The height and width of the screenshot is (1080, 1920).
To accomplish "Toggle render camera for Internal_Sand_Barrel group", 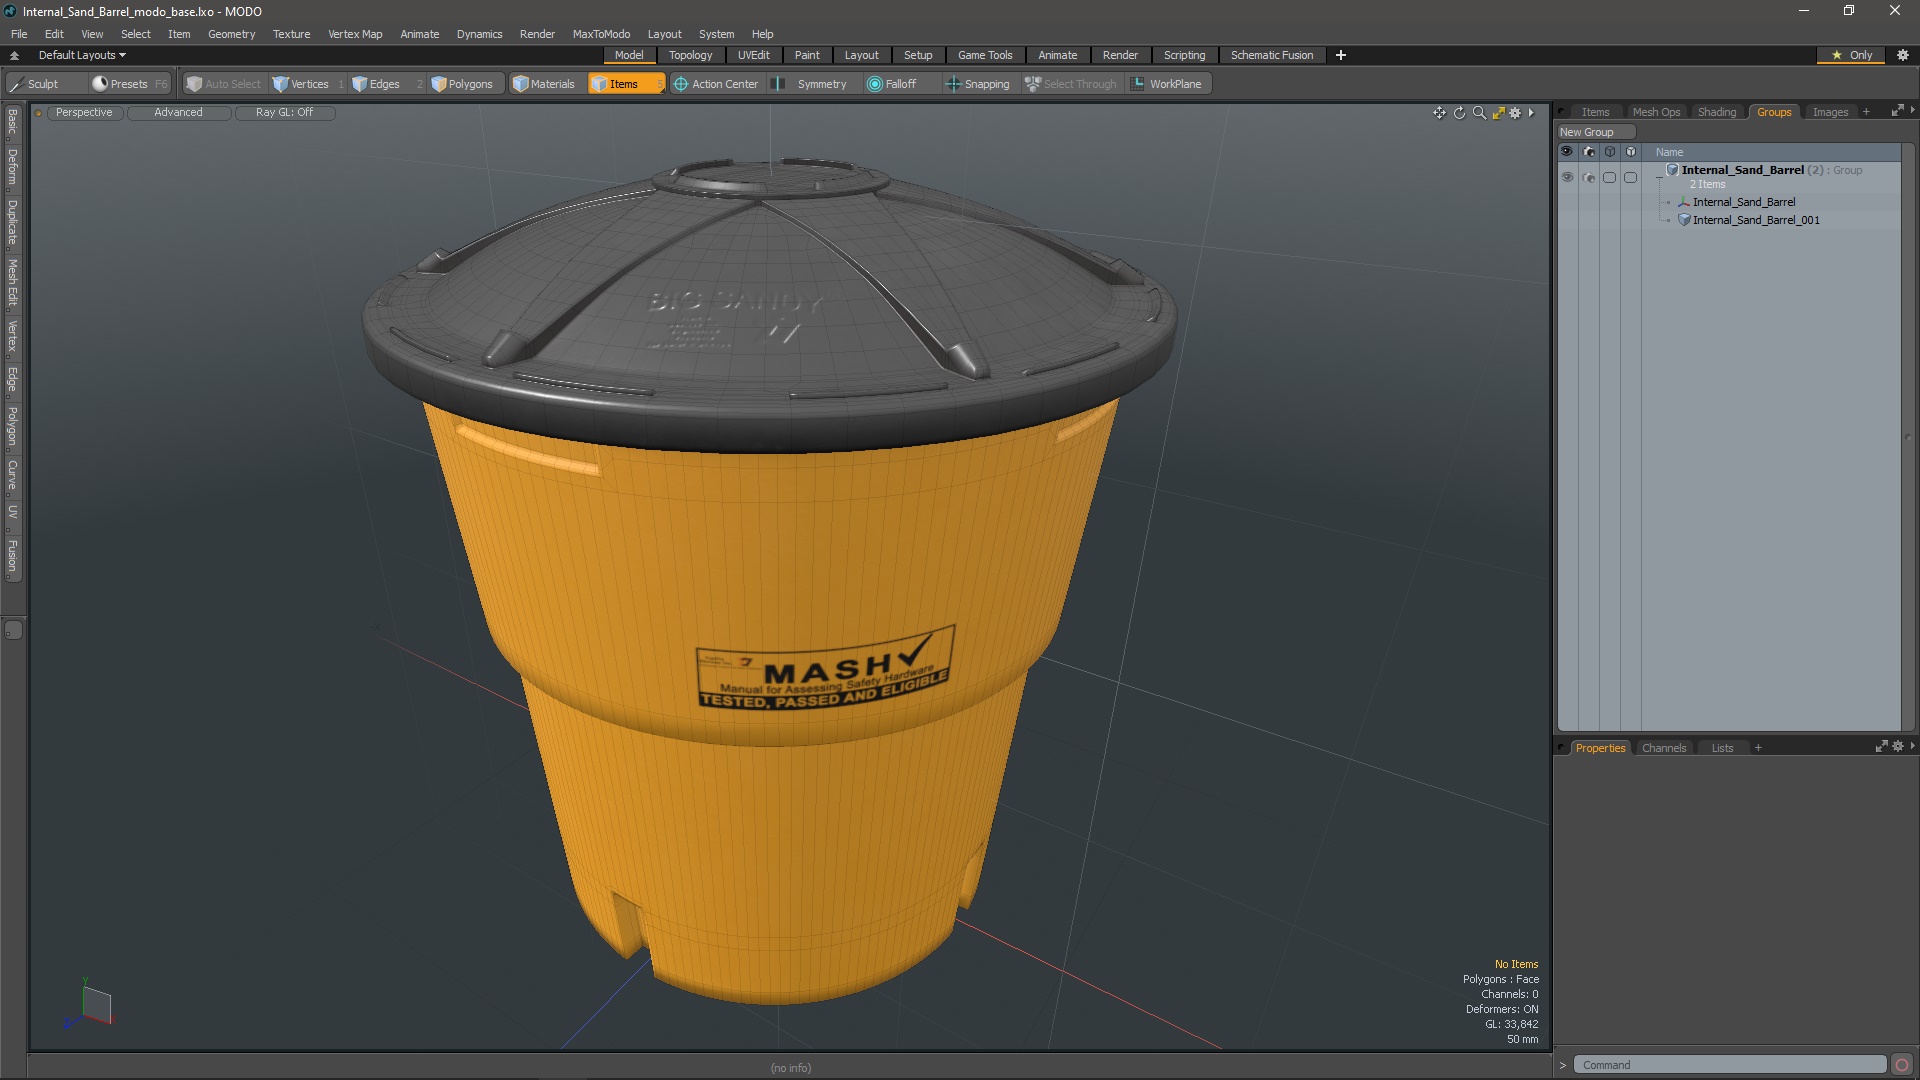I will 1588,177.
